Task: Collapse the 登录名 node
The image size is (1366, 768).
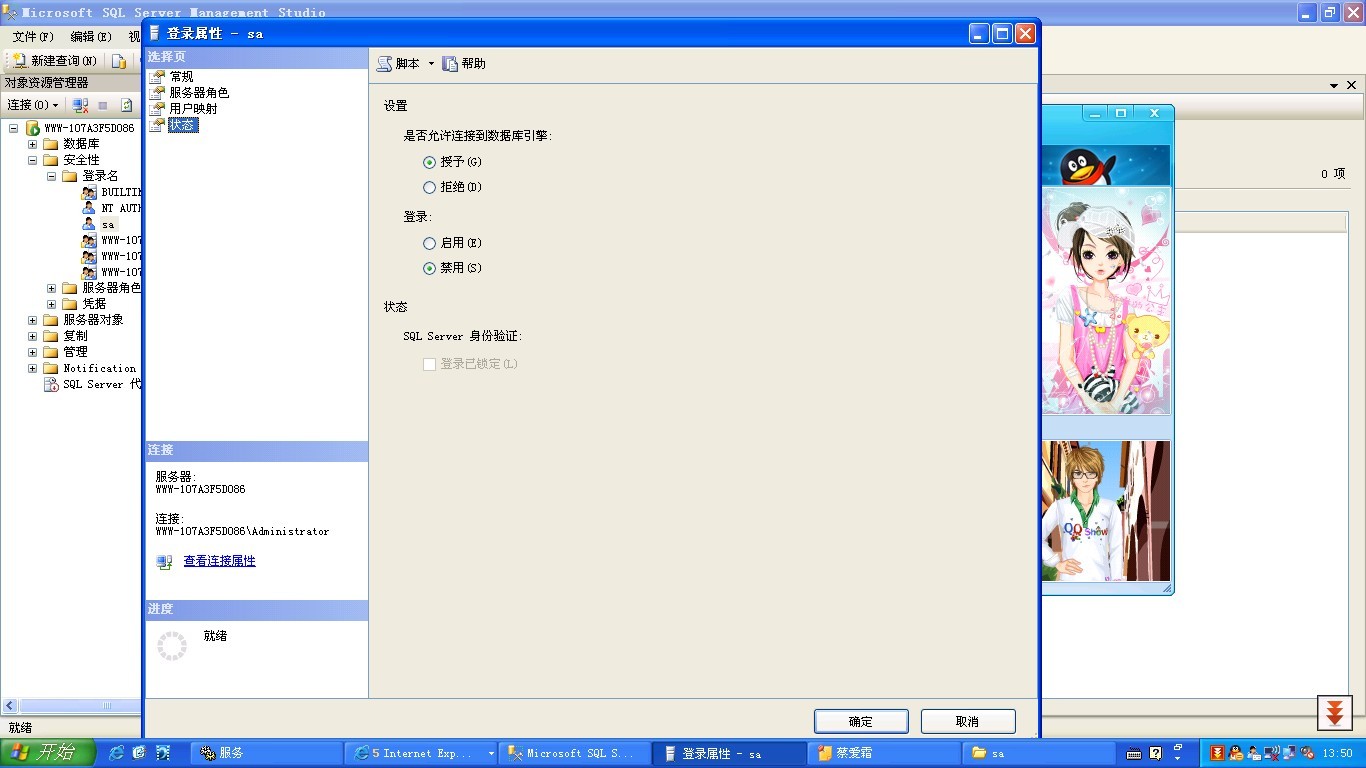Action: coord(52,176)
